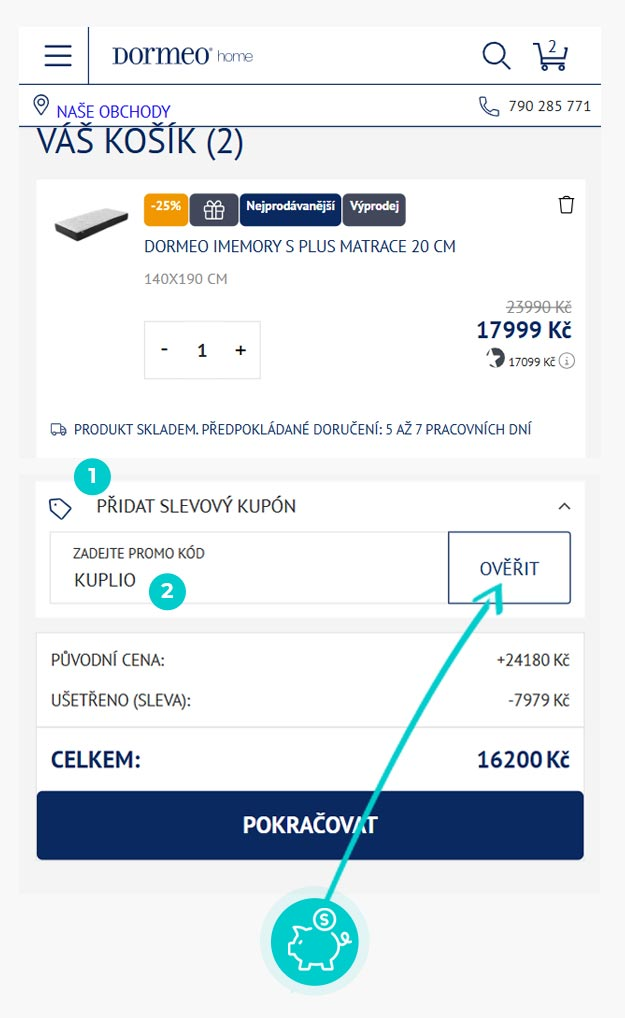
Task: Open Dormeo iMemory S Plus product title
Action: (x=300, y=246)
